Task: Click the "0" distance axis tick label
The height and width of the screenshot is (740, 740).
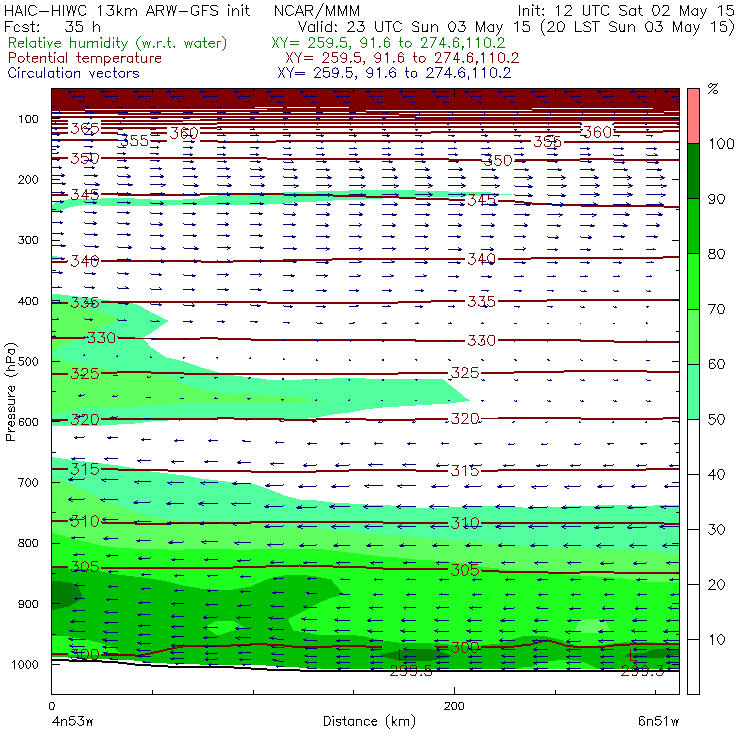Action: click(x=51, y=706)
